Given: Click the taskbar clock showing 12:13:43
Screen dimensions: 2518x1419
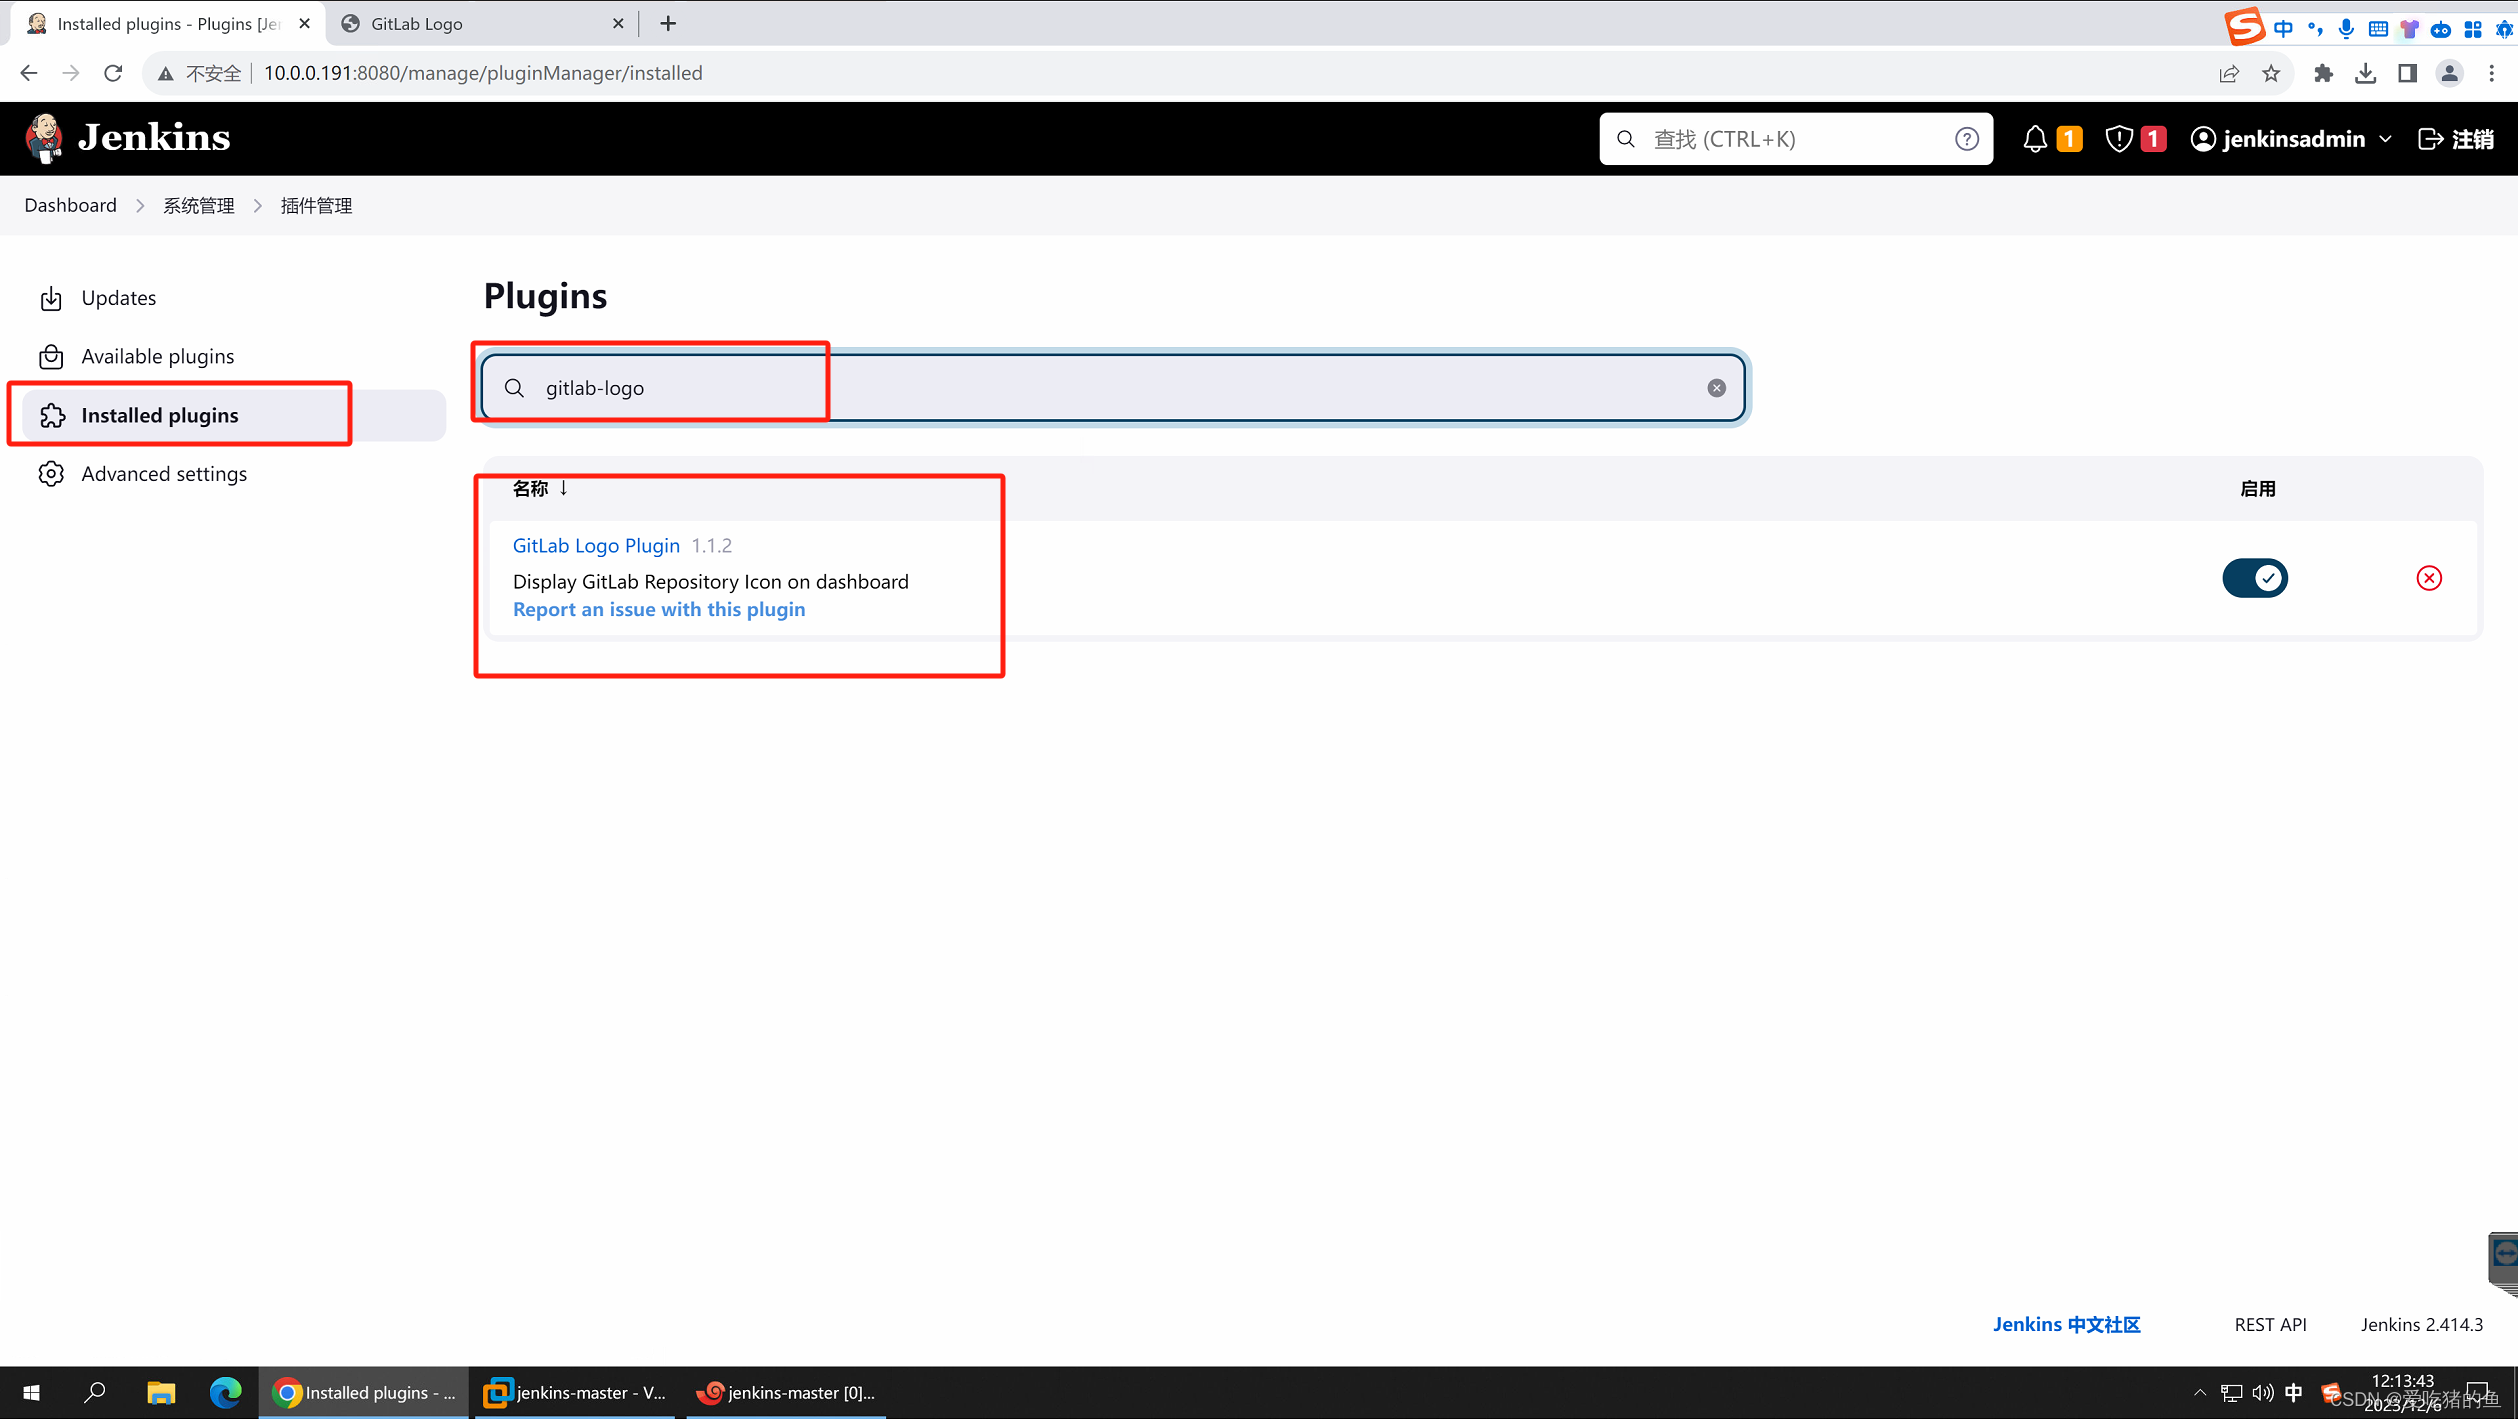Looking at the screenshot, I should tap(2402, 1381).
